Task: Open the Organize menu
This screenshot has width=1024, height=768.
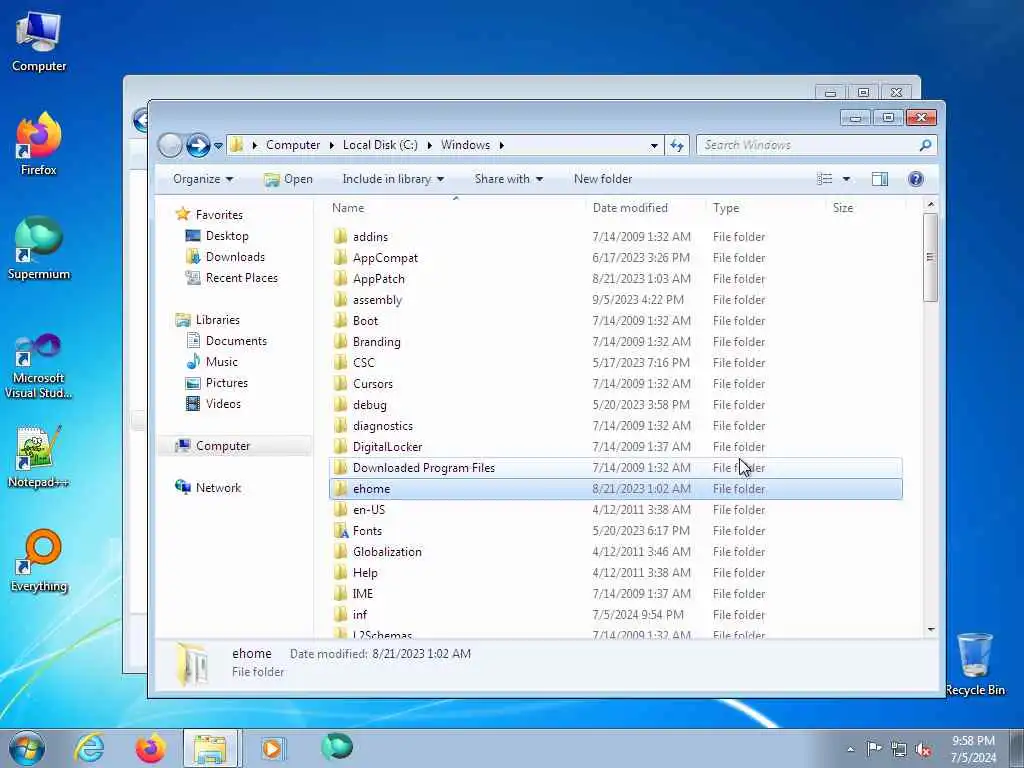Action: (202, 179)
